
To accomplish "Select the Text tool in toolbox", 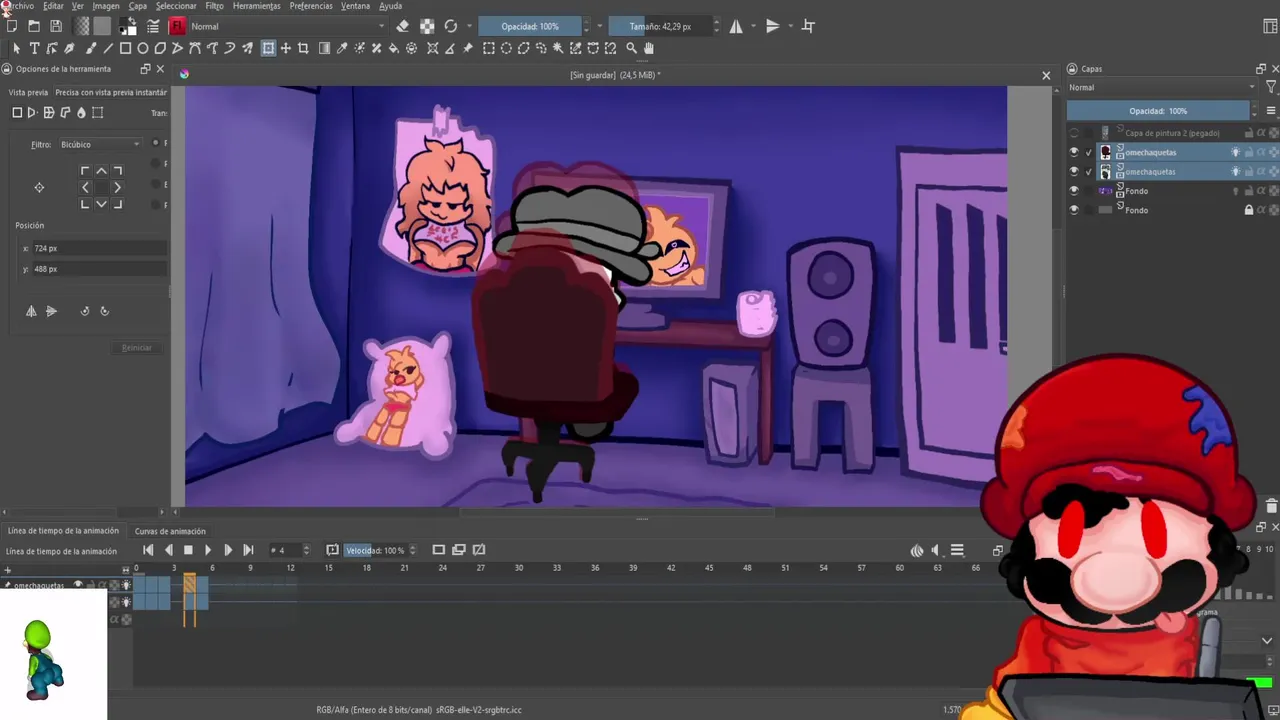I will [34, 48].
